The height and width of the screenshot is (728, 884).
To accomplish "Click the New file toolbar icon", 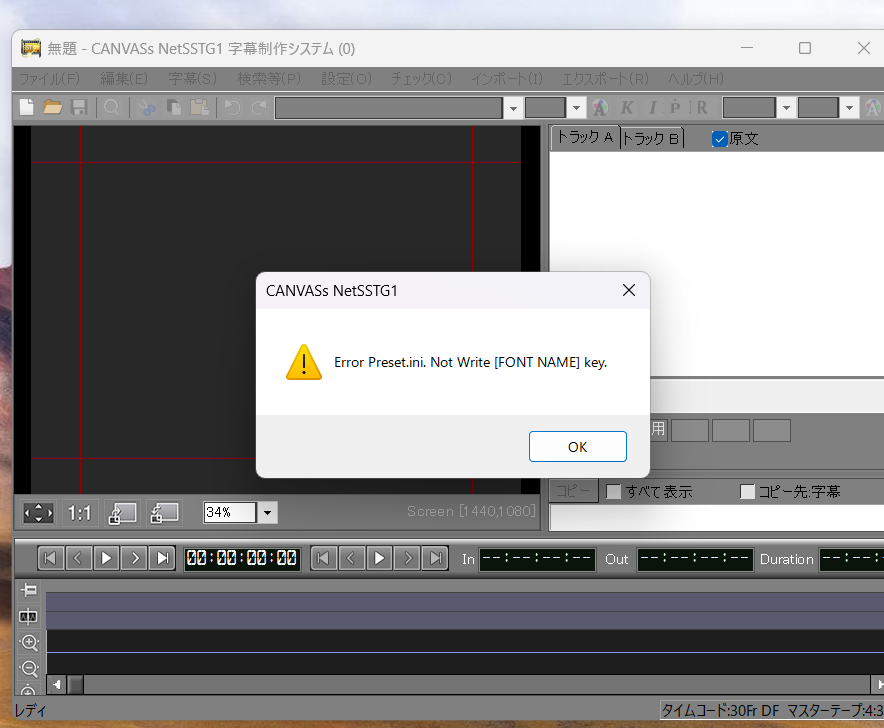I will [x=26, y=107].
